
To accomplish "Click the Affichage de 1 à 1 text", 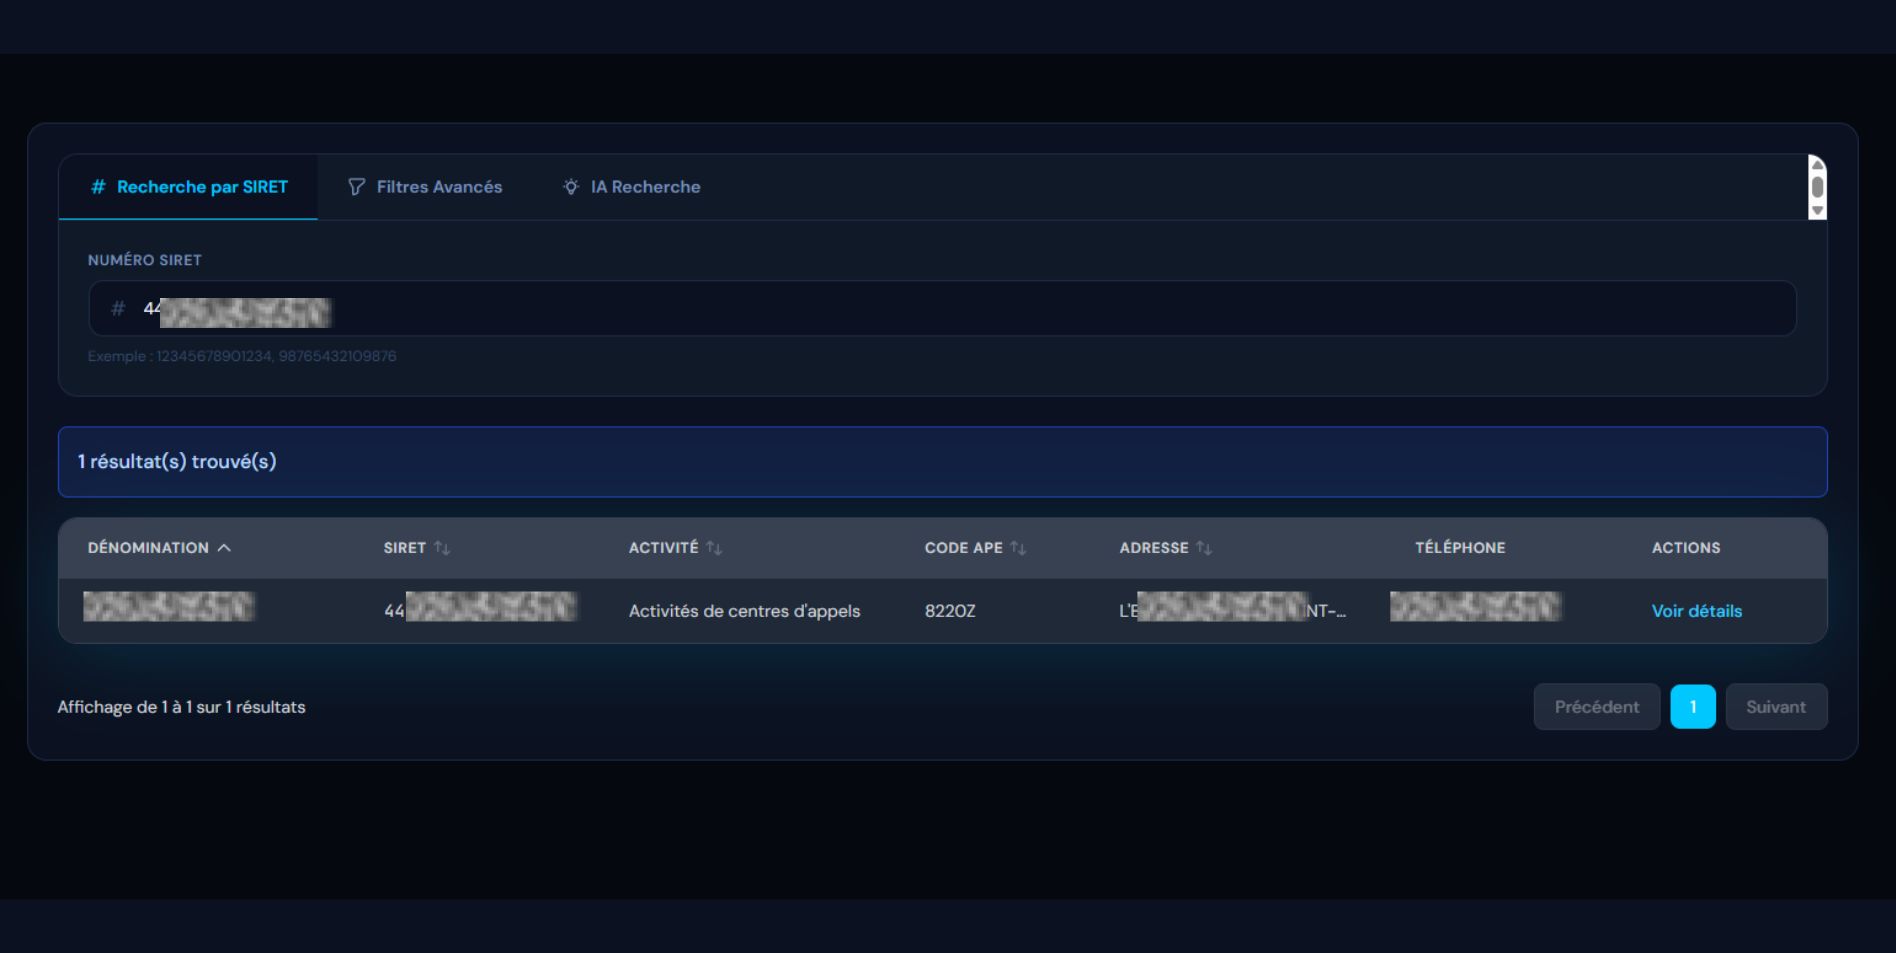I will click(x=181, y=707).
